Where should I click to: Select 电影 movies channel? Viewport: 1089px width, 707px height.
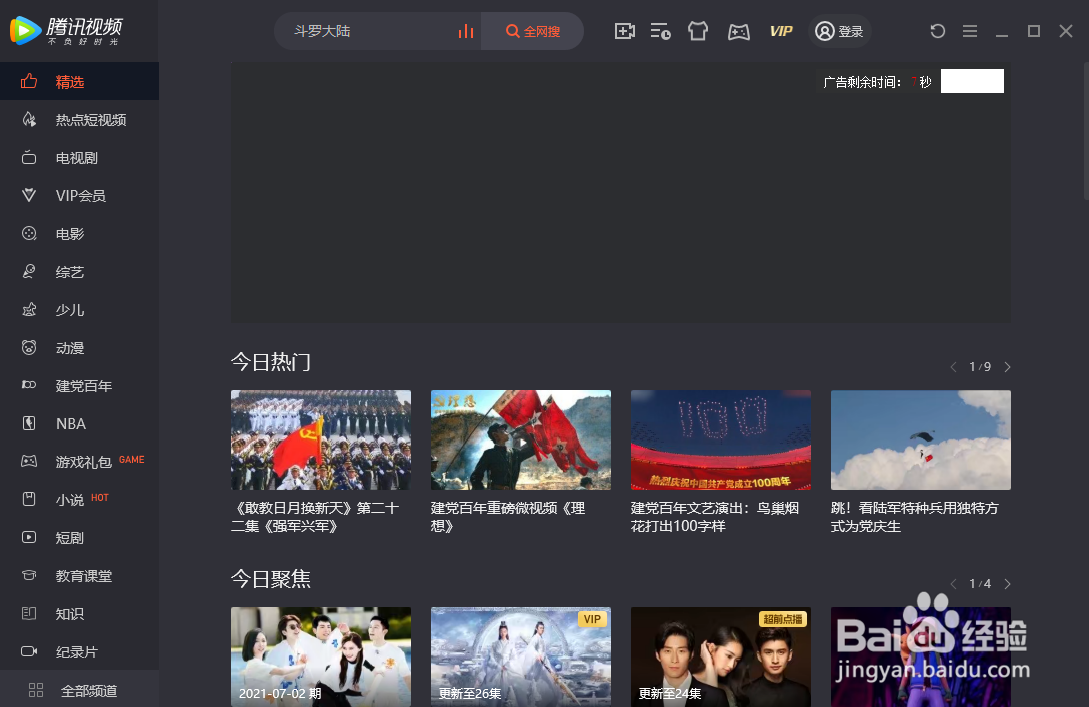coord(79,234)
